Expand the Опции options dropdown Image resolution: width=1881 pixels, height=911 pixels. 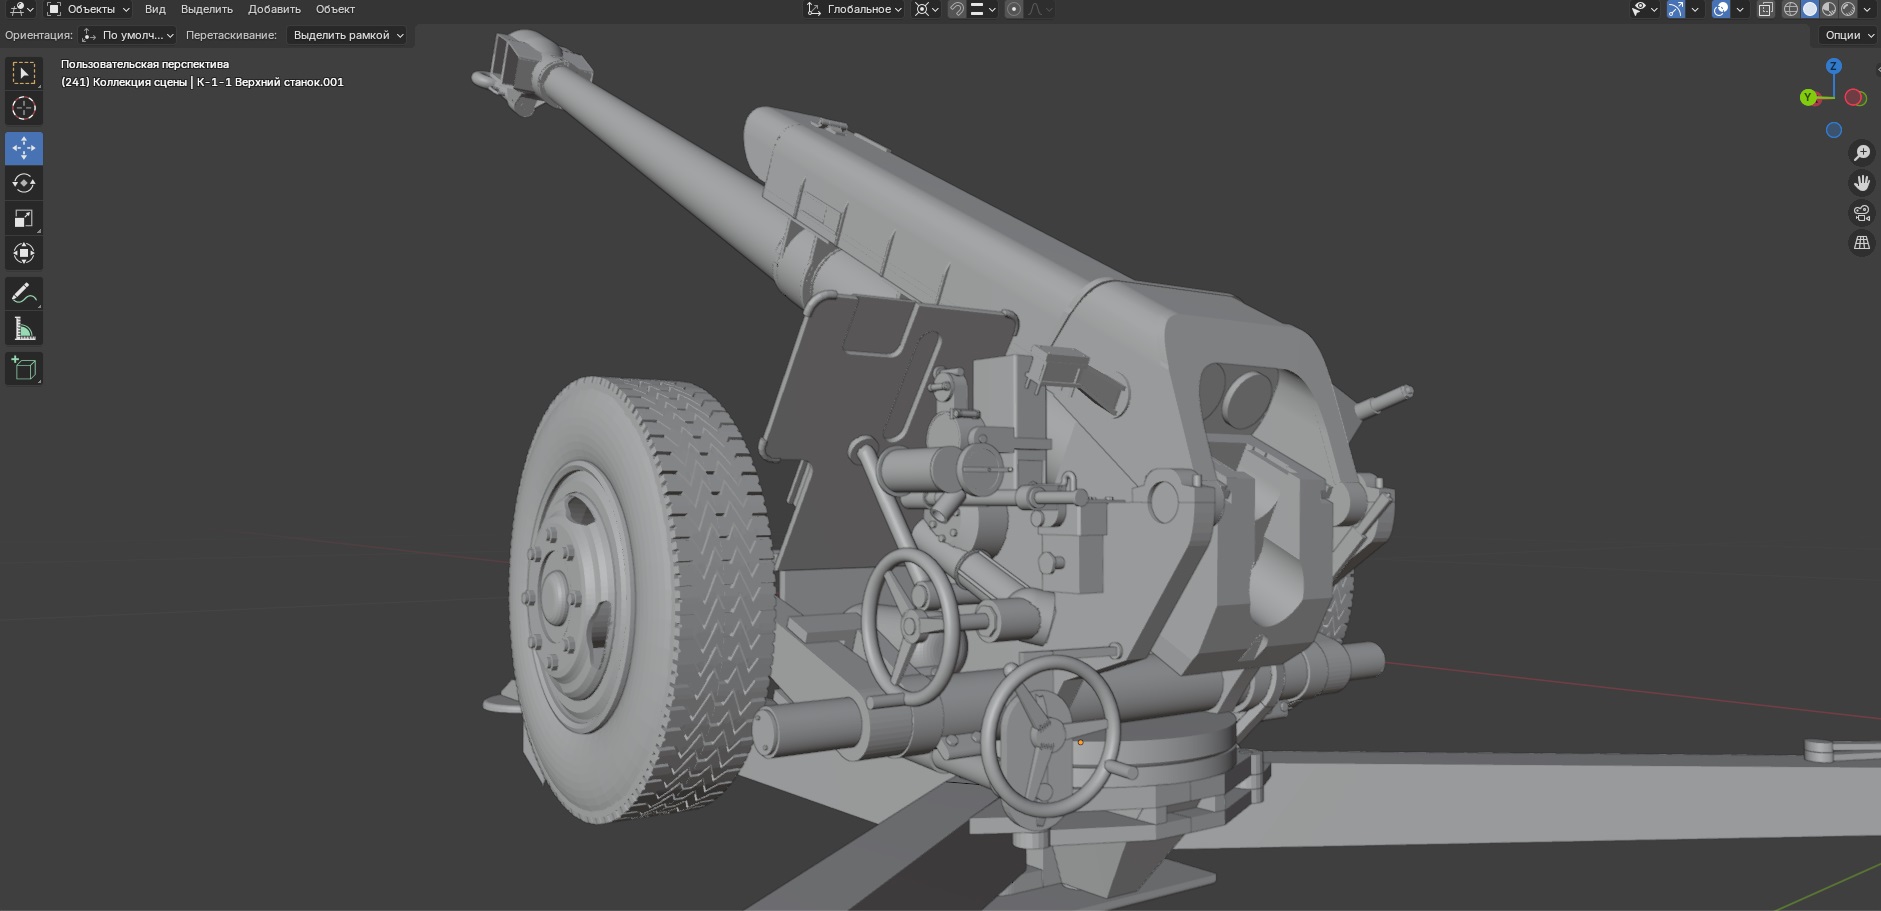coord(1849,35)
